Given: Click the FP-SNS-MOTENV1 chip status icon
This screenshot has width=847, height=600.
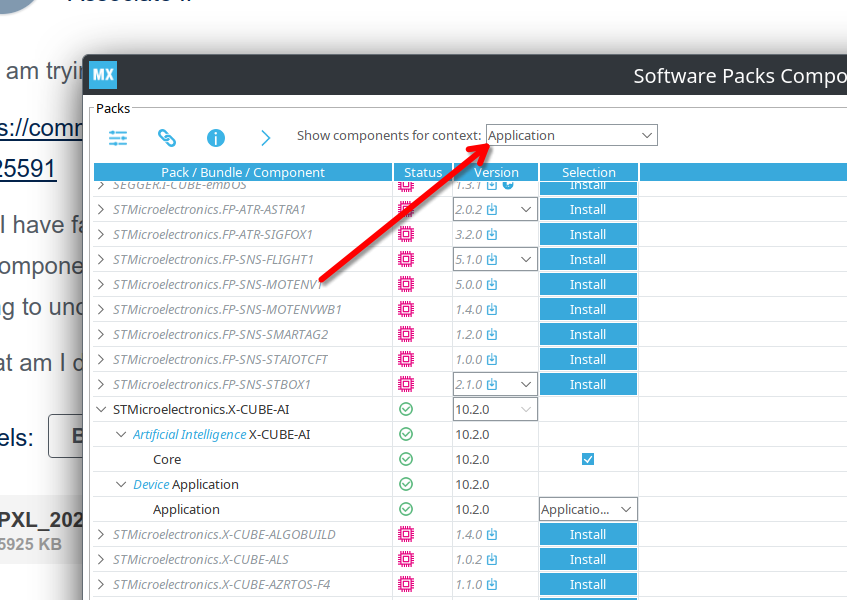Looking at the screenshot, I should [x=406, y=284].
